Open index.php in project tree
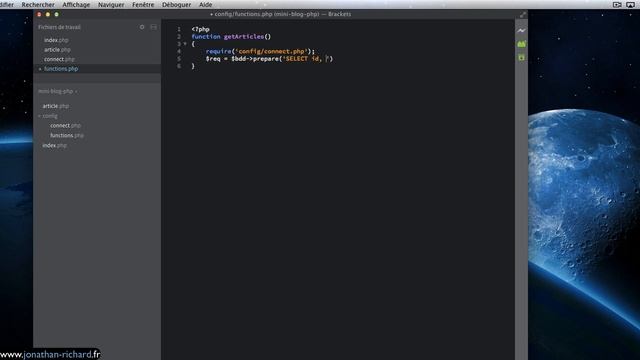Image resolution: width=640 pixels, height=360 pixels. coord(54,145)
